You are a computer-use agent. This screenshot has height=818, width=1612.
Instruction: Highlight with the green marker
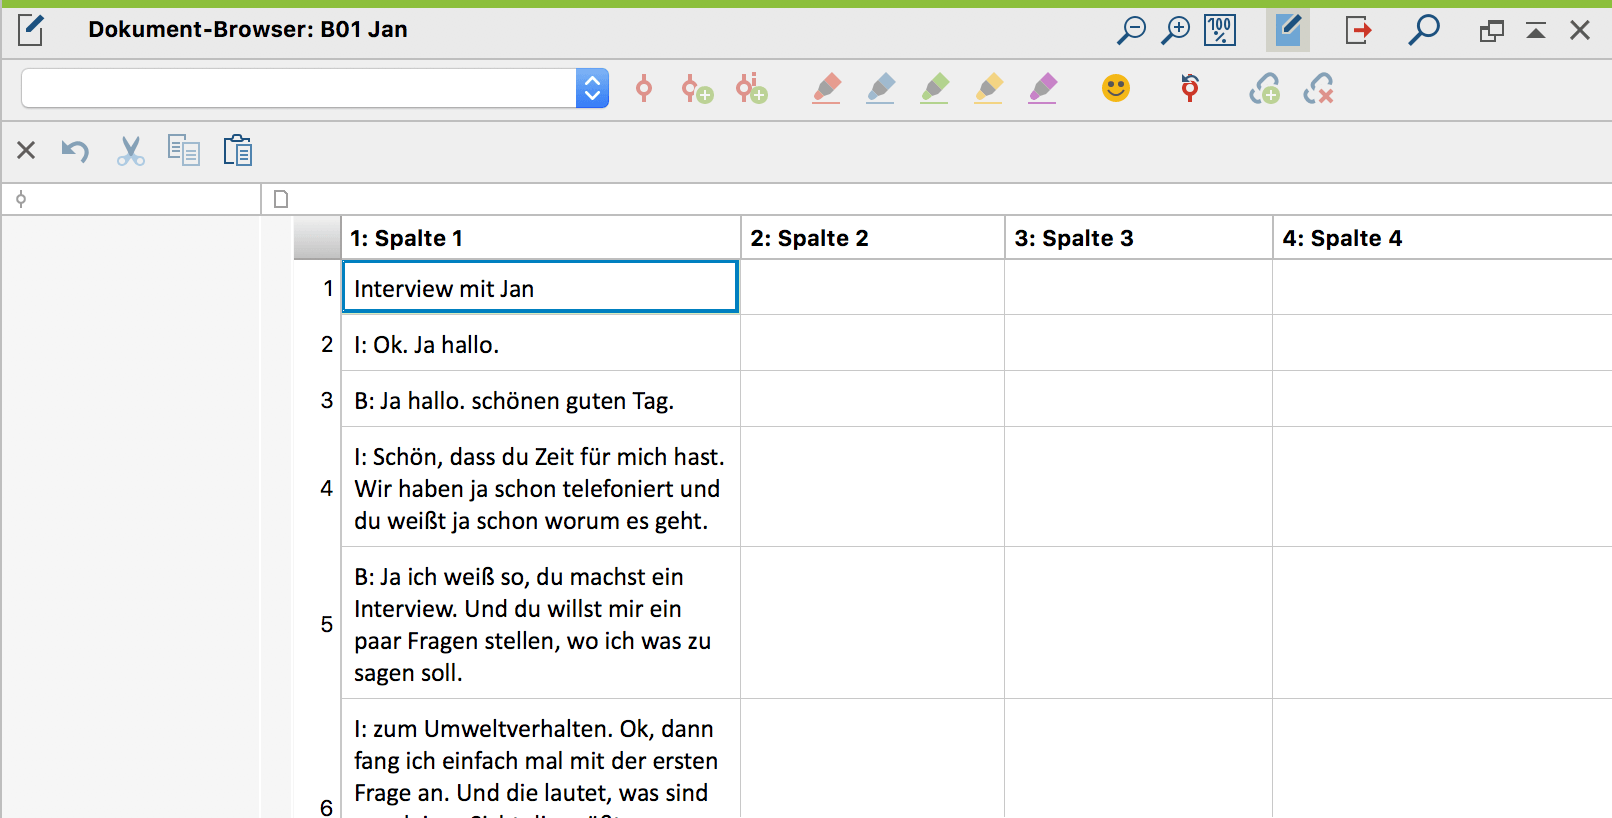pyautogui.click(x=935, y=89)
